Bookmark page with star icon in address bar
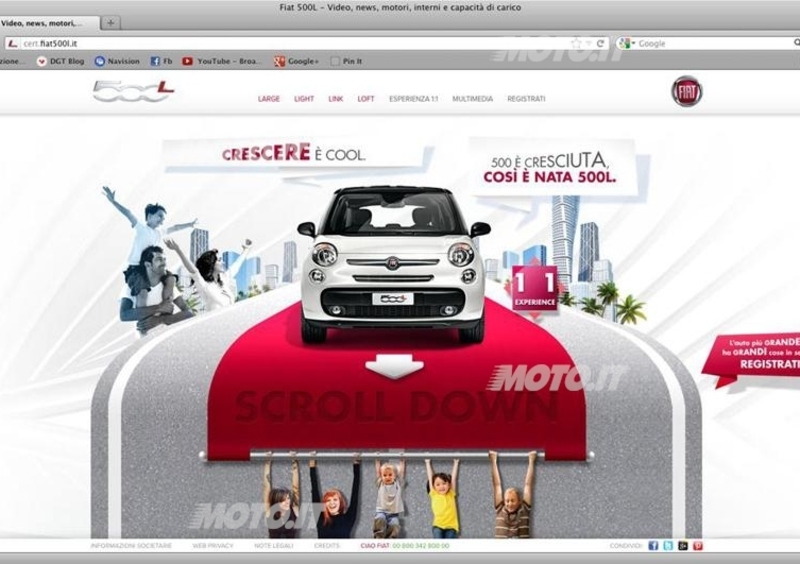This screenshot has width=800, height=564. pos(576,43)
